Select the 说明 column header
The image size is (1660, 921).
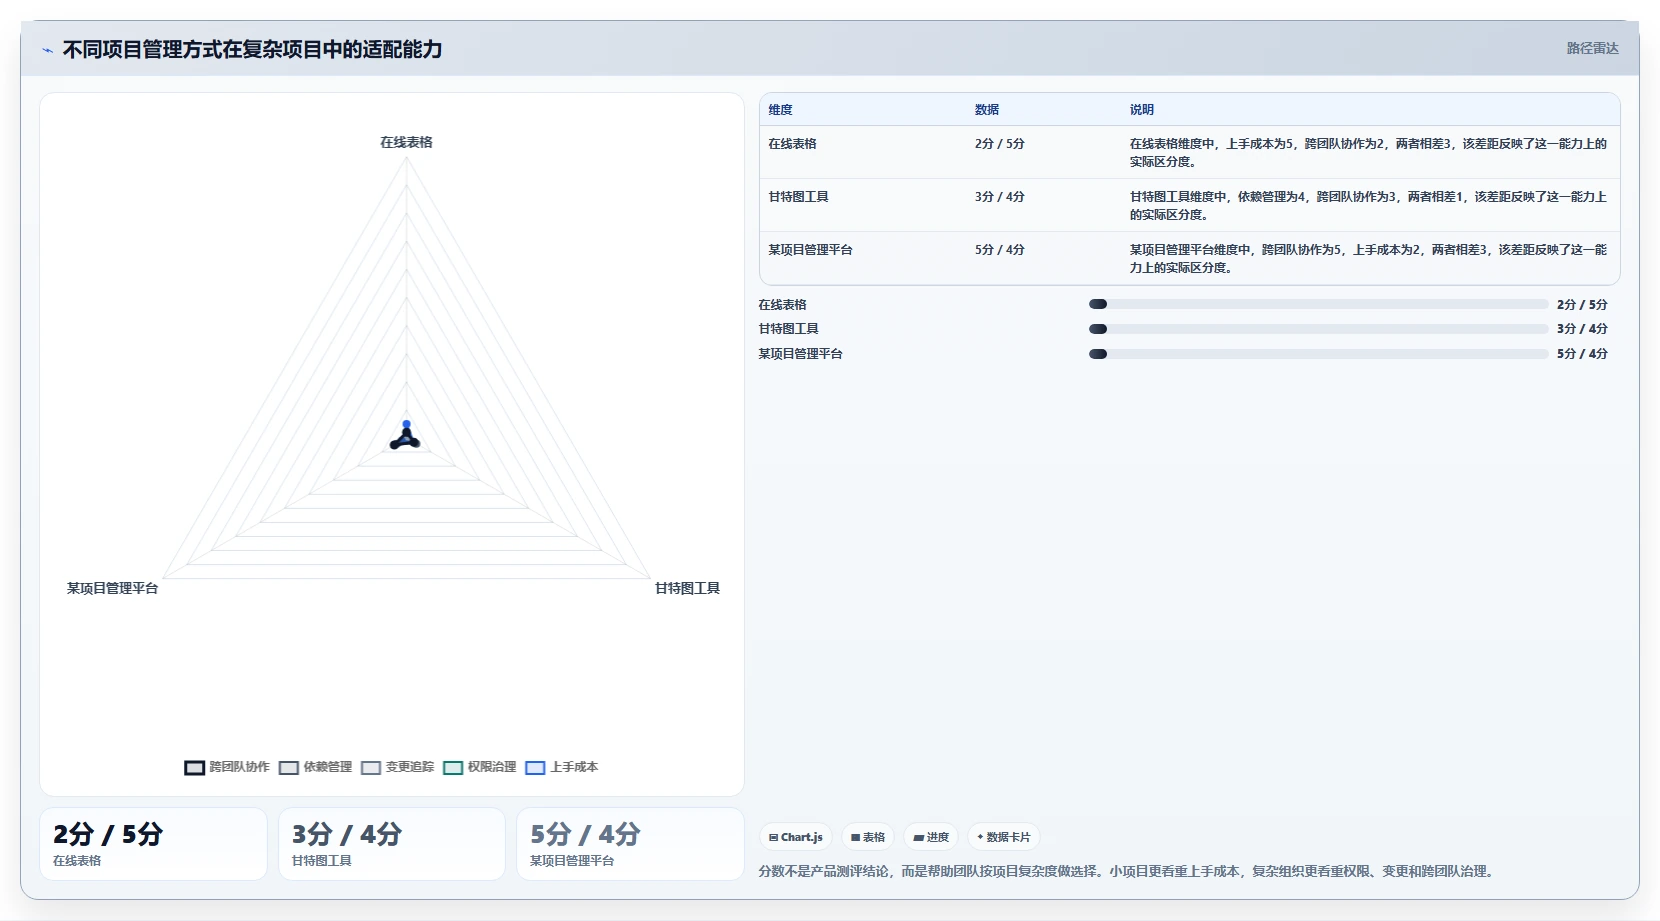(x=1142, y=110)
